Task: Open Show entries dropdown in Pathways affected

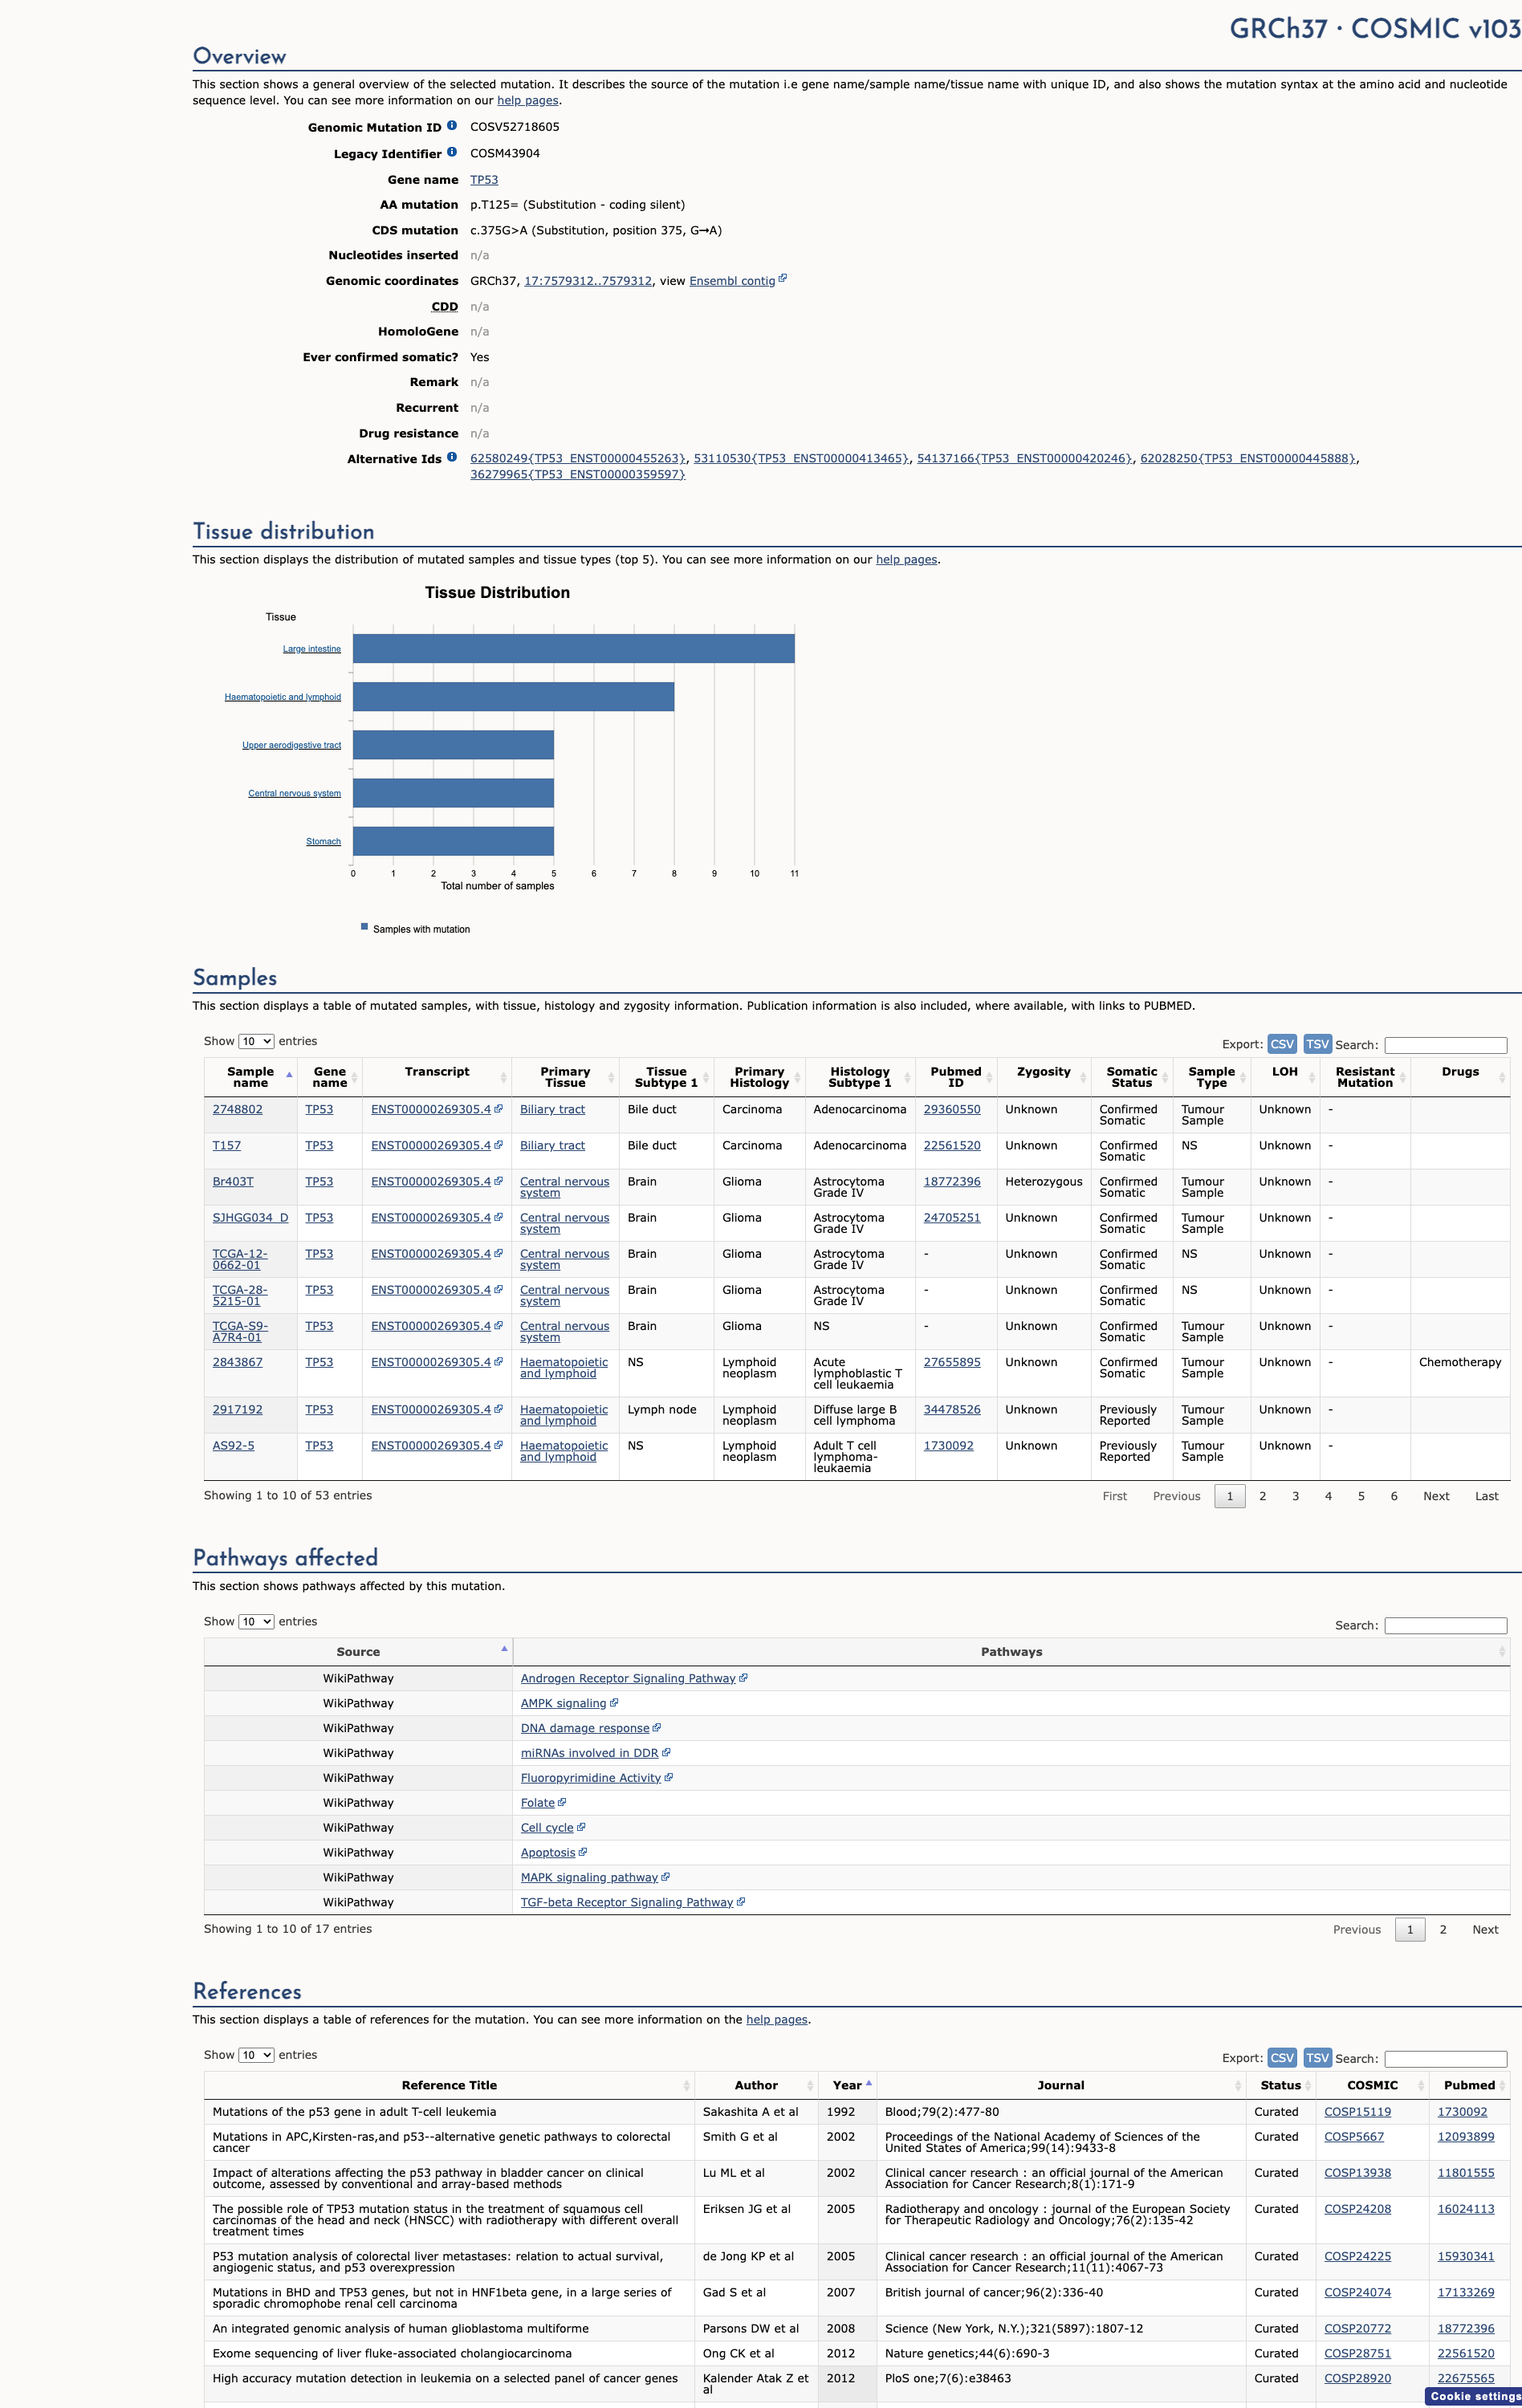Action: click(256, 1621)
